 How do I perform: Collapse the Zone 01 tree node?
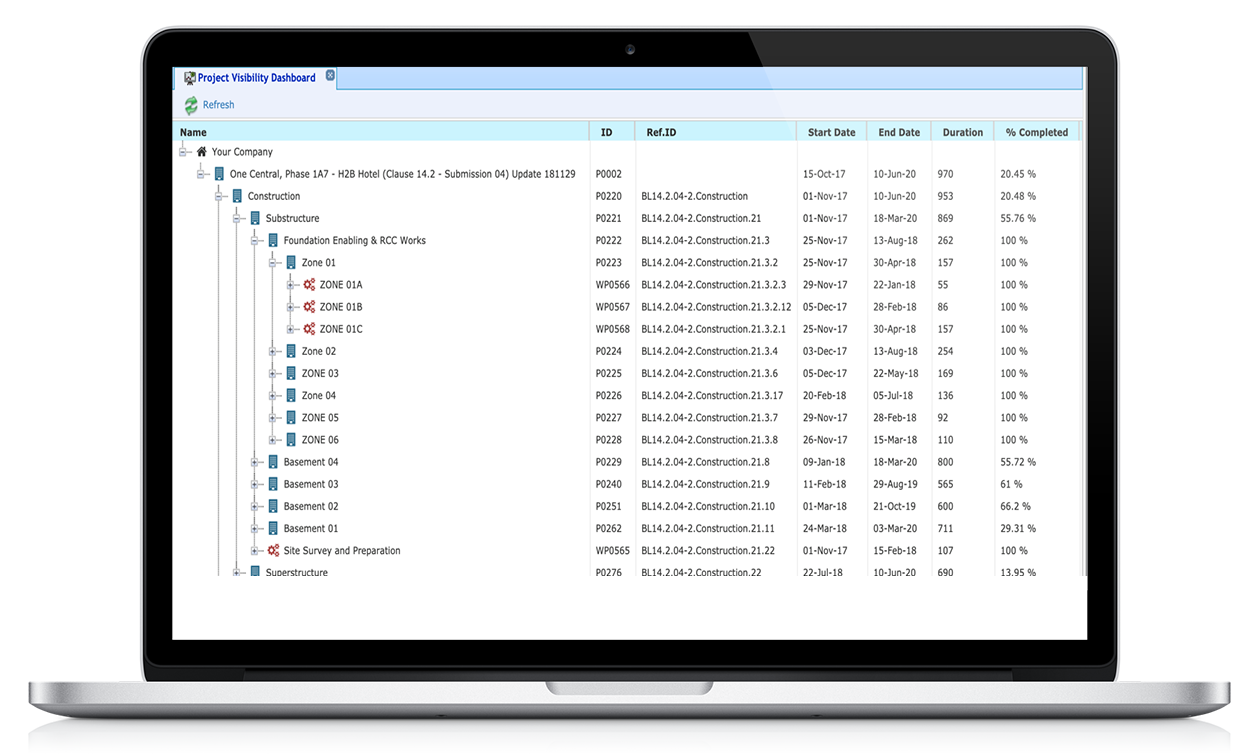tap(273, 263)
